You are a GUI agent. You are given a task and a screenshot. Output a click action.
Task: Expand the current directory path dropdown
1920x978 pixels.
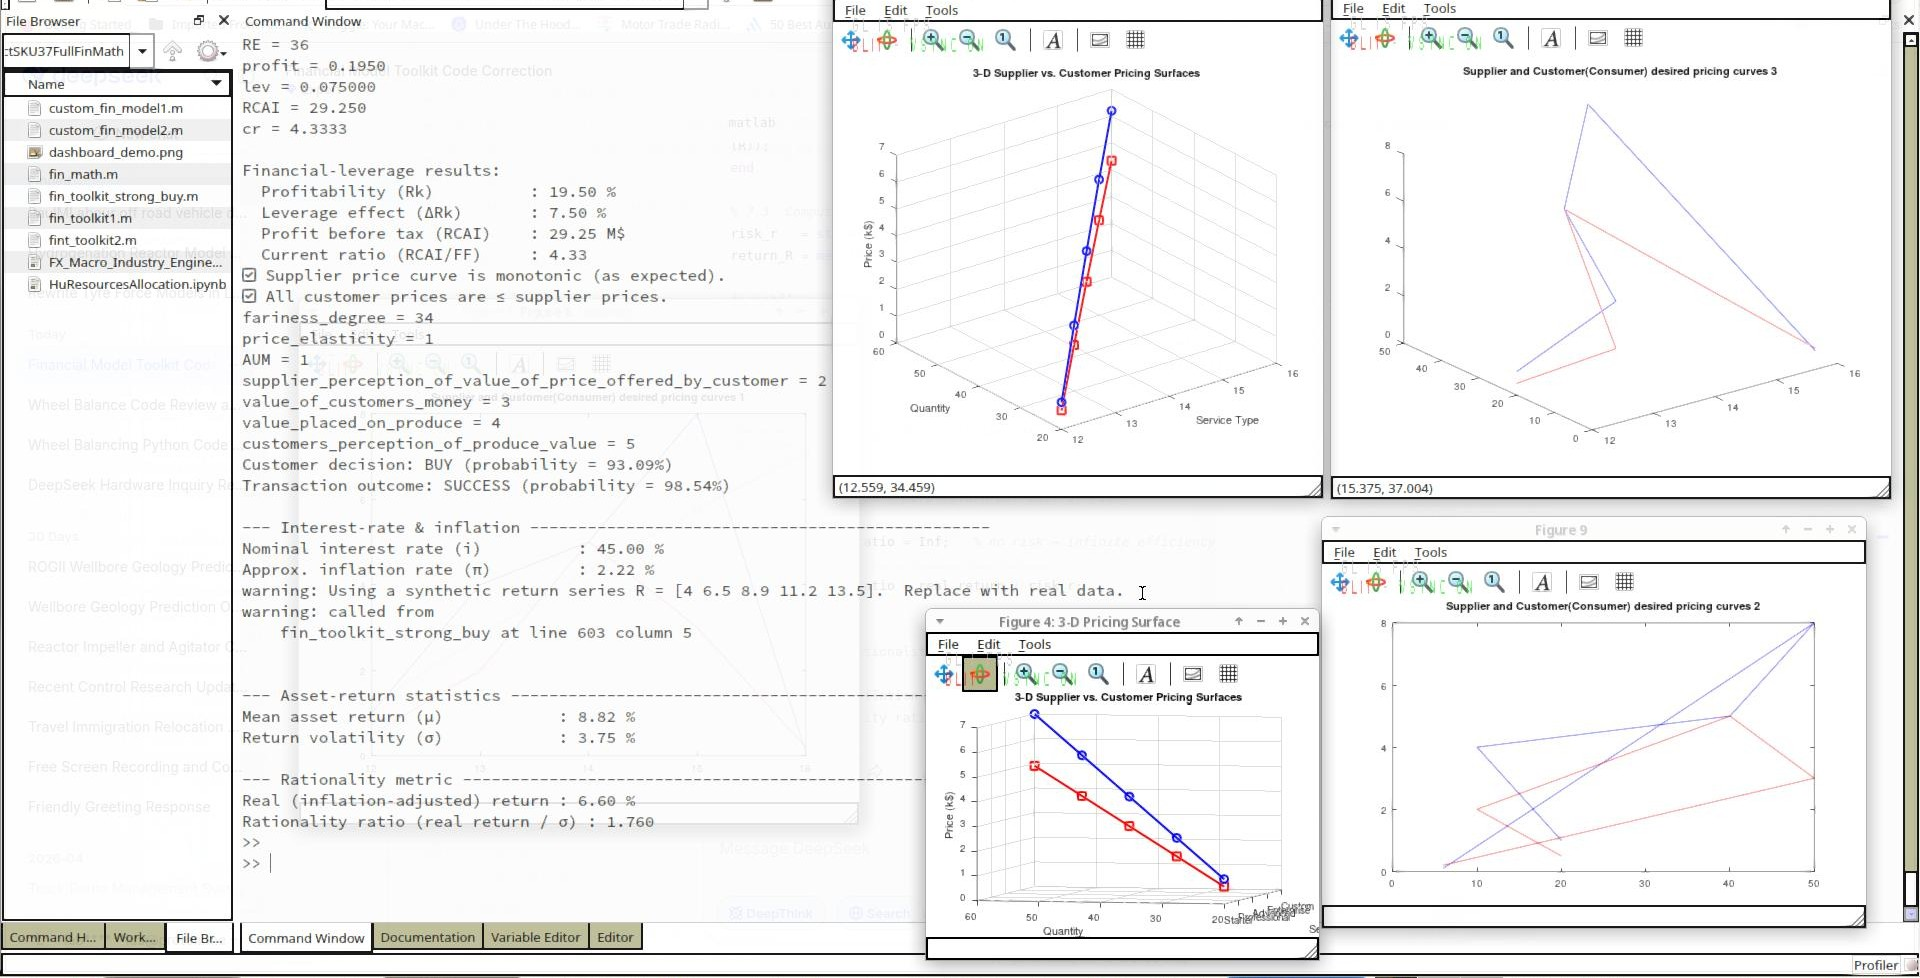click(x=142, y=50)
